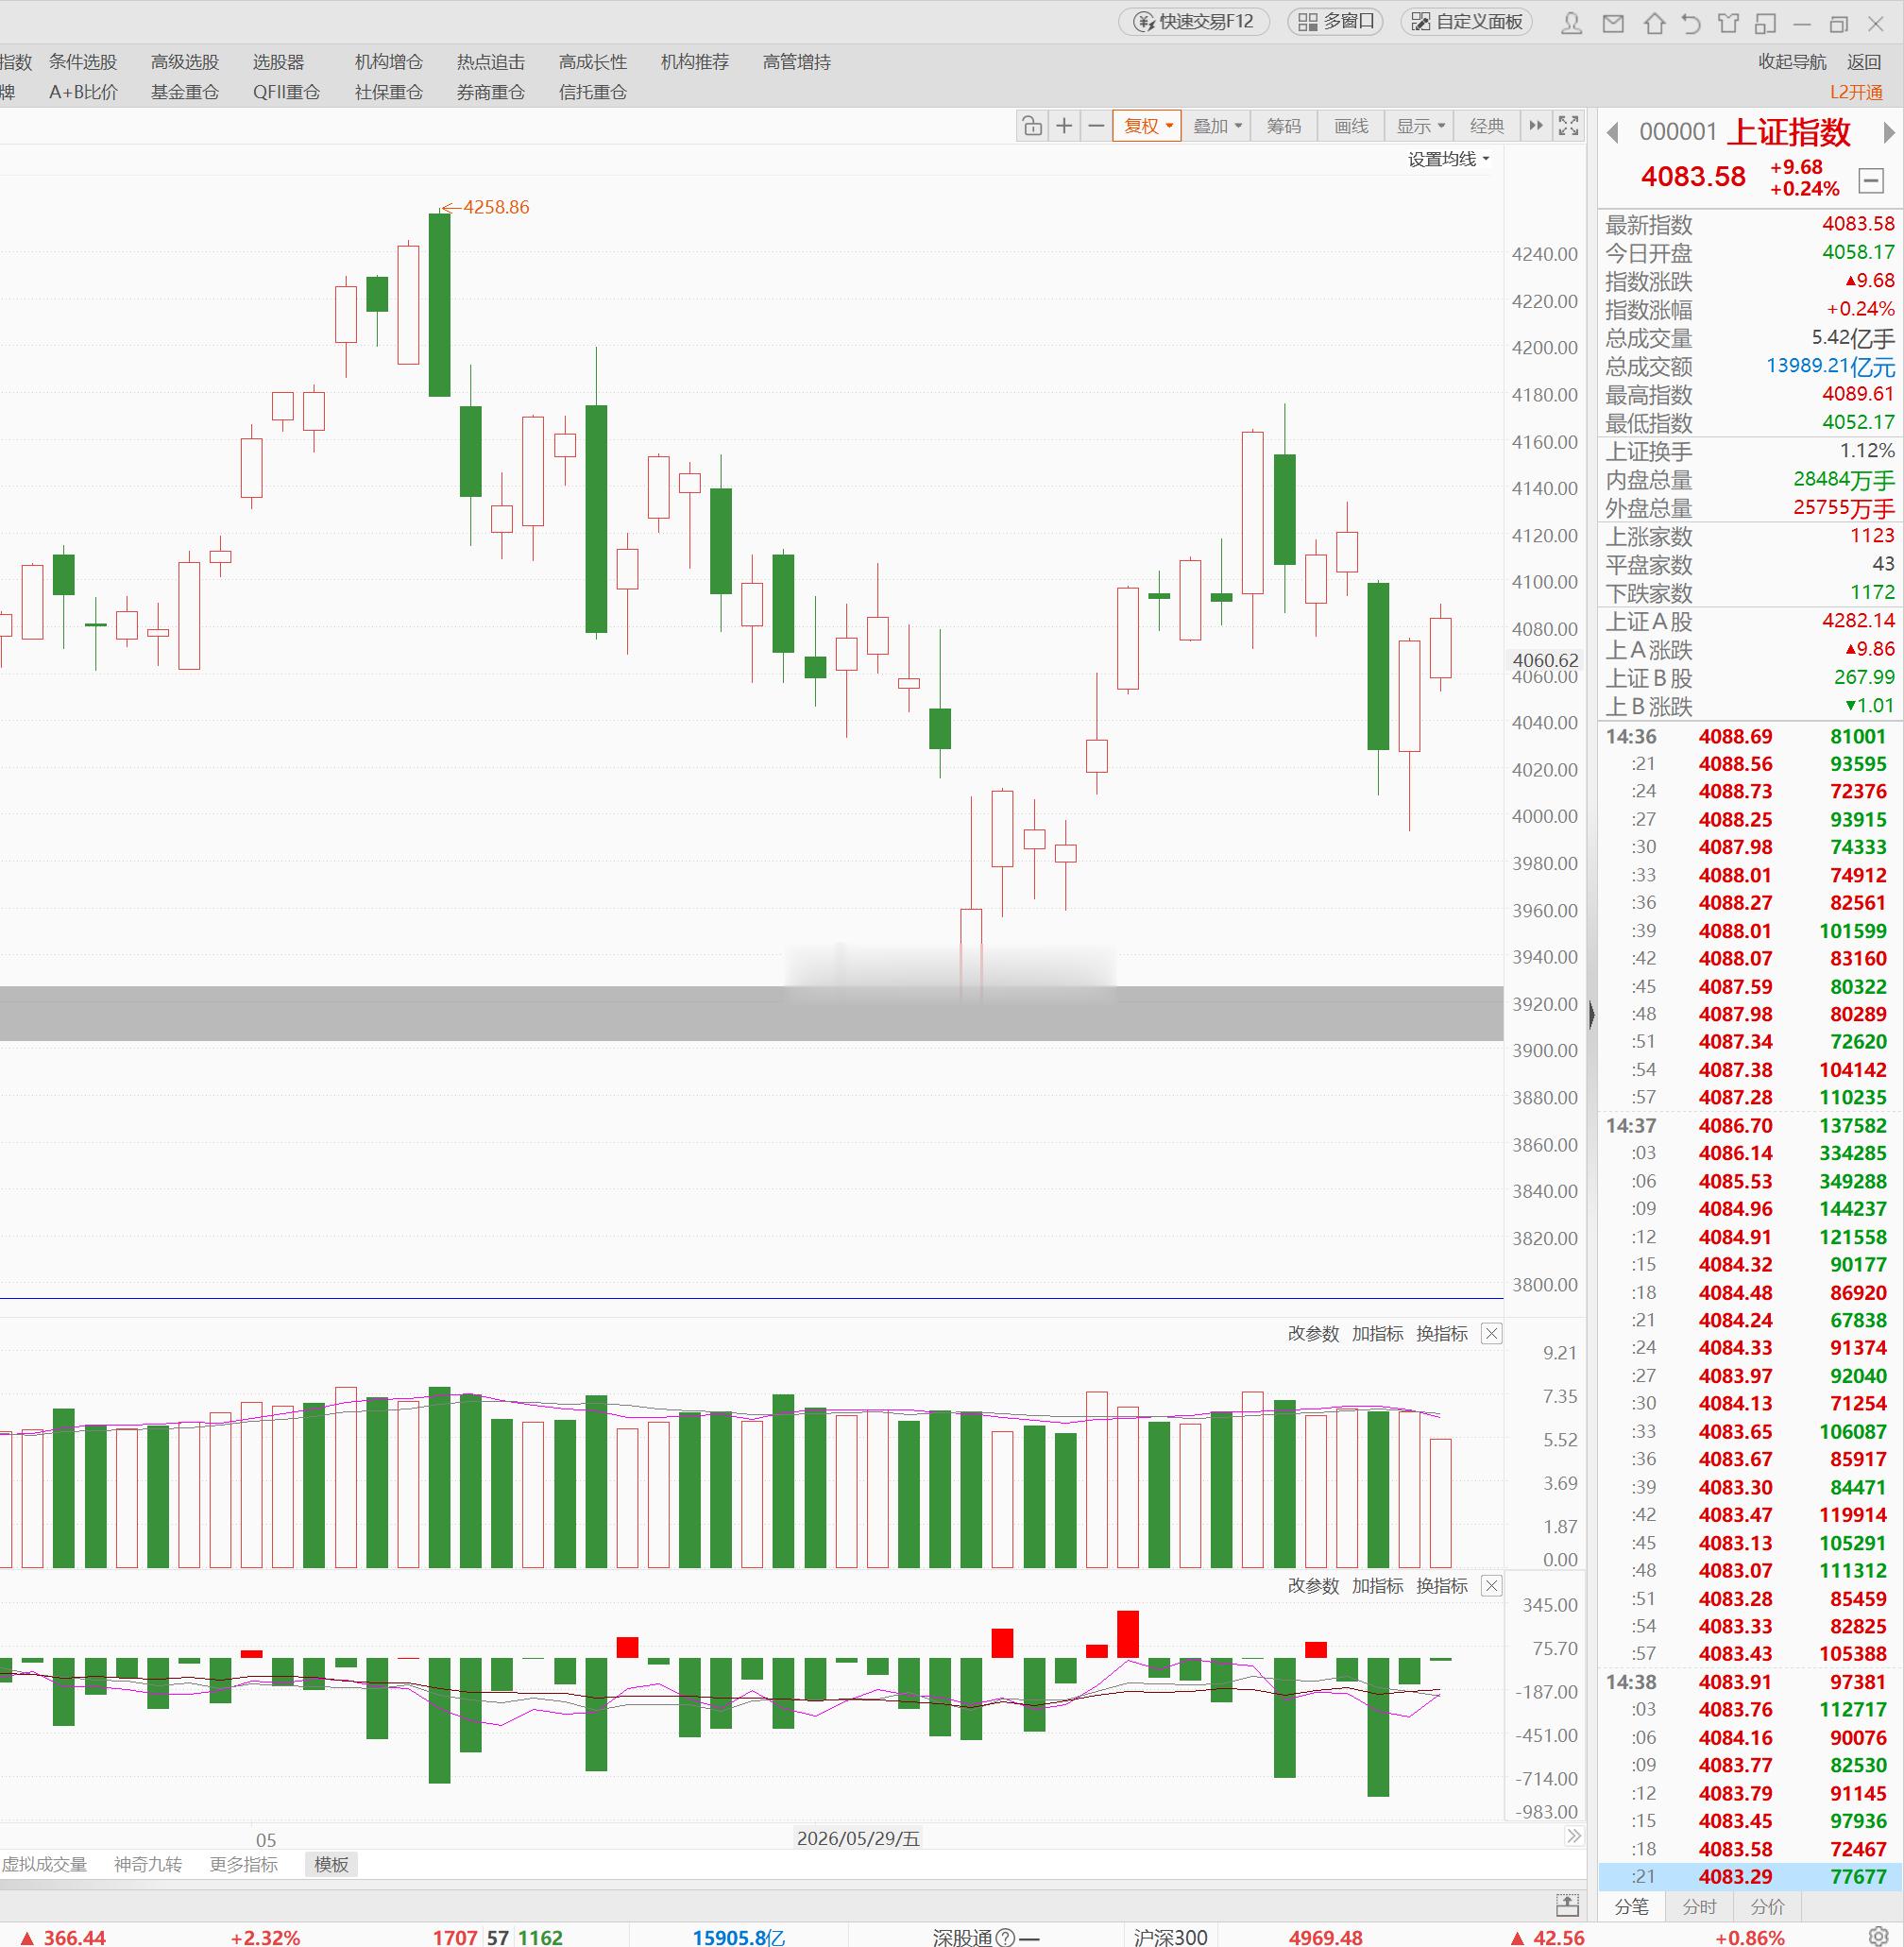
Task: Open the 复权 dropdown
Action: point(1148,126)
